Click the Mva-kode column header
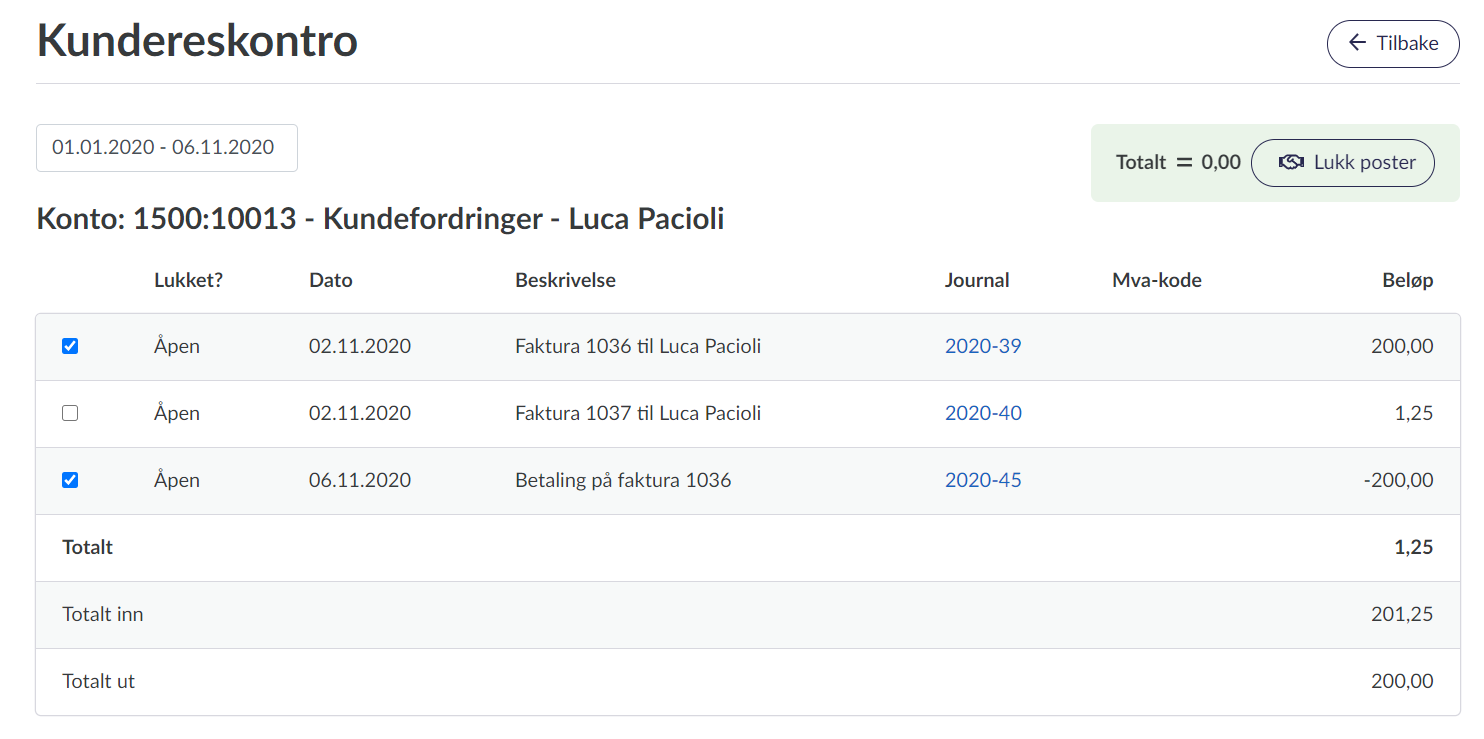Image resolution: width=1484 pixels, height=739 pixels. (x=1156, y=281)
